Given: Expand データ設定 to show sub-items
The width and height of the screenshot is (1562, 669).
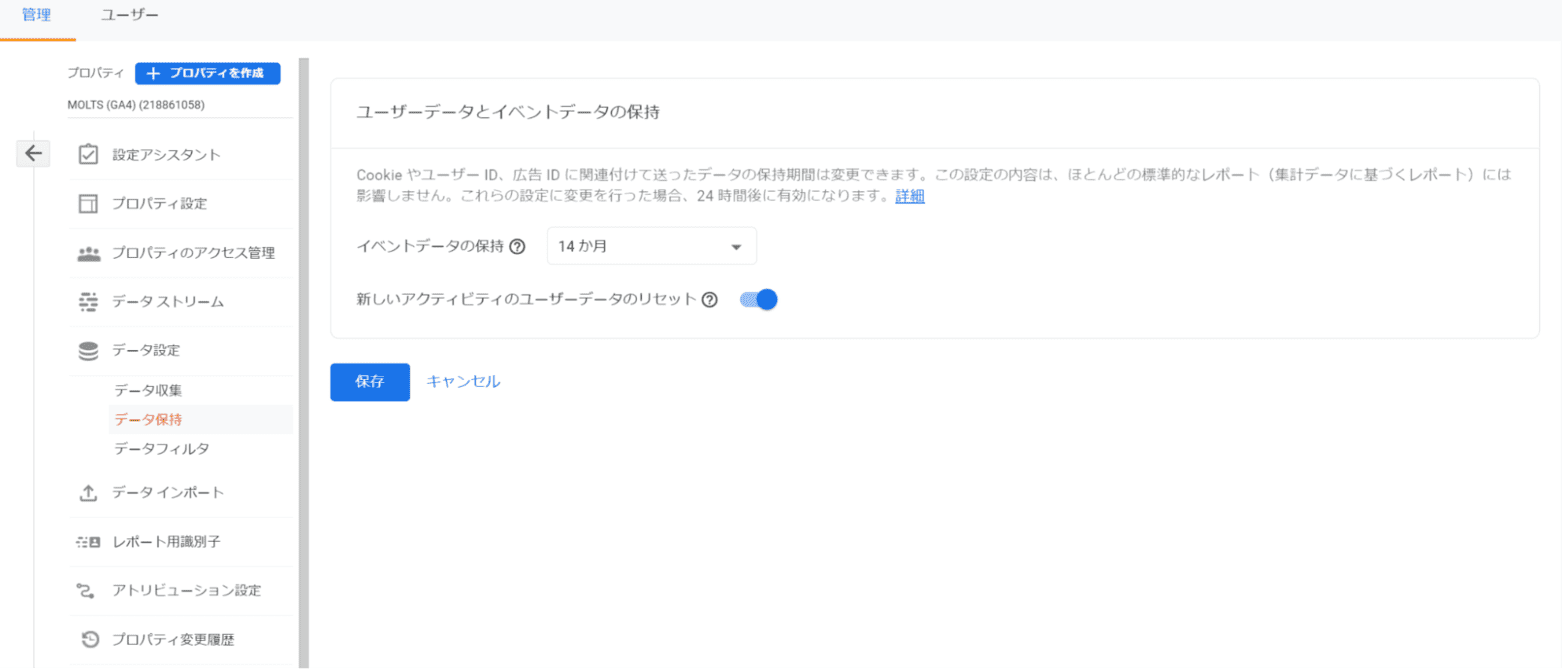Looking at the screenshot, I should point(160,350).
